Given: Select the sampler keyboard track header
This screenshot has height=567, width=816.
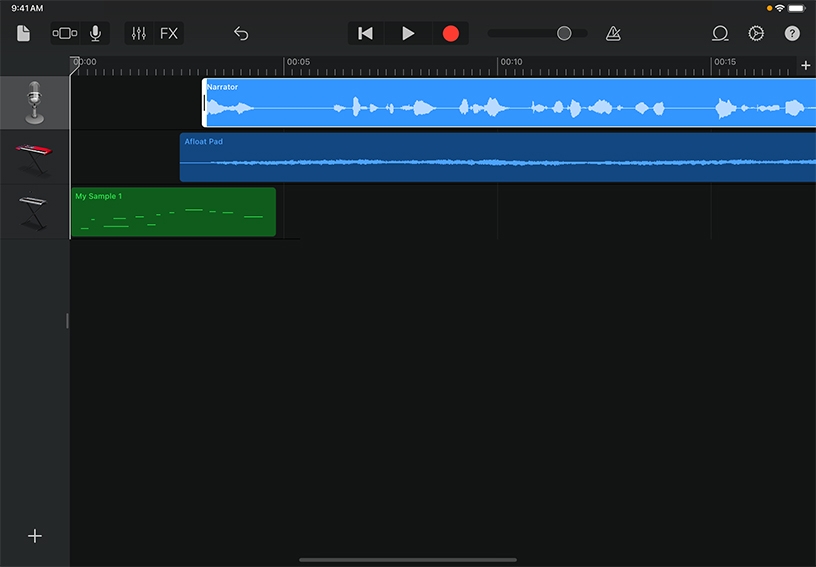Looking at the screenshot, I should pyautogui.click(x=35, y=211).
